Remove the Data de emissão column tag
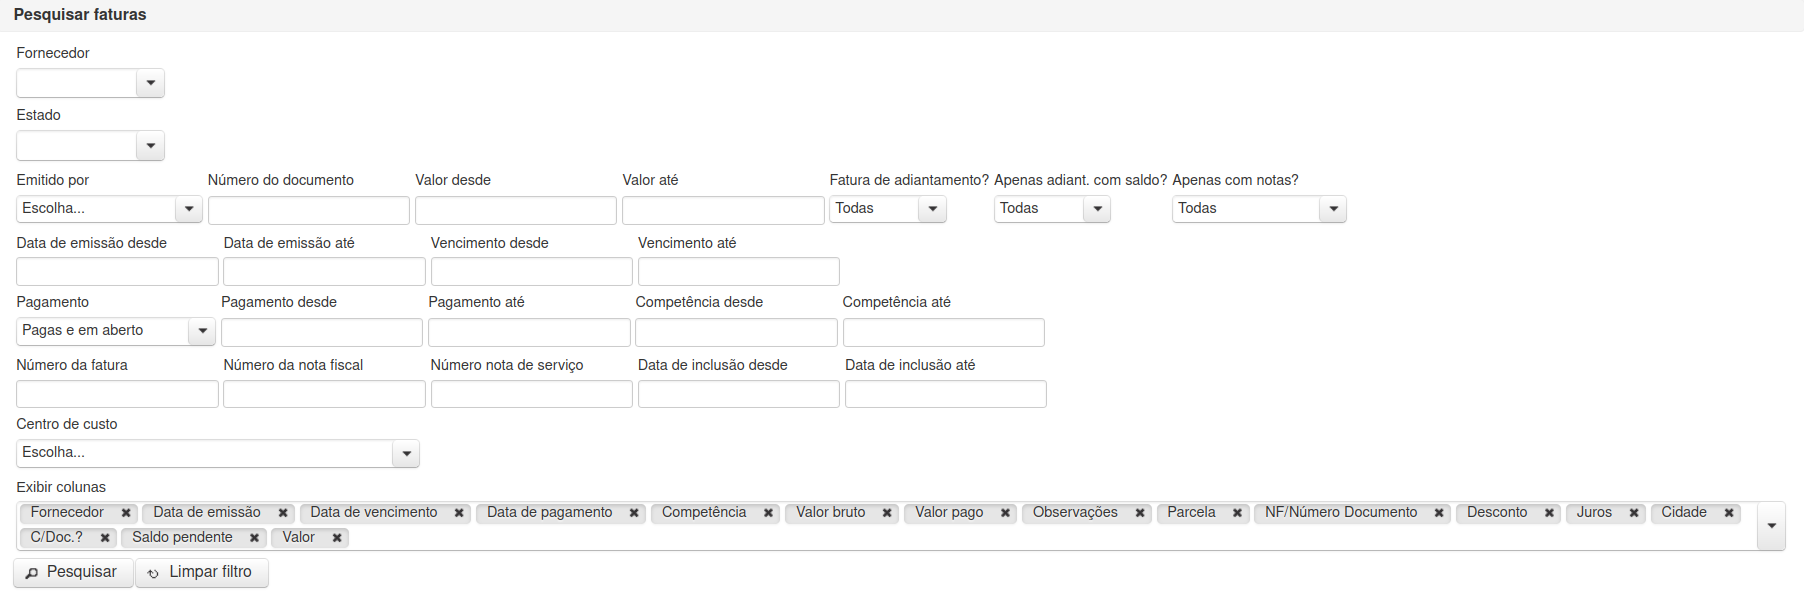Image resolution: width=1804 pixels, height=597 pixels. [x=283, y=513]
